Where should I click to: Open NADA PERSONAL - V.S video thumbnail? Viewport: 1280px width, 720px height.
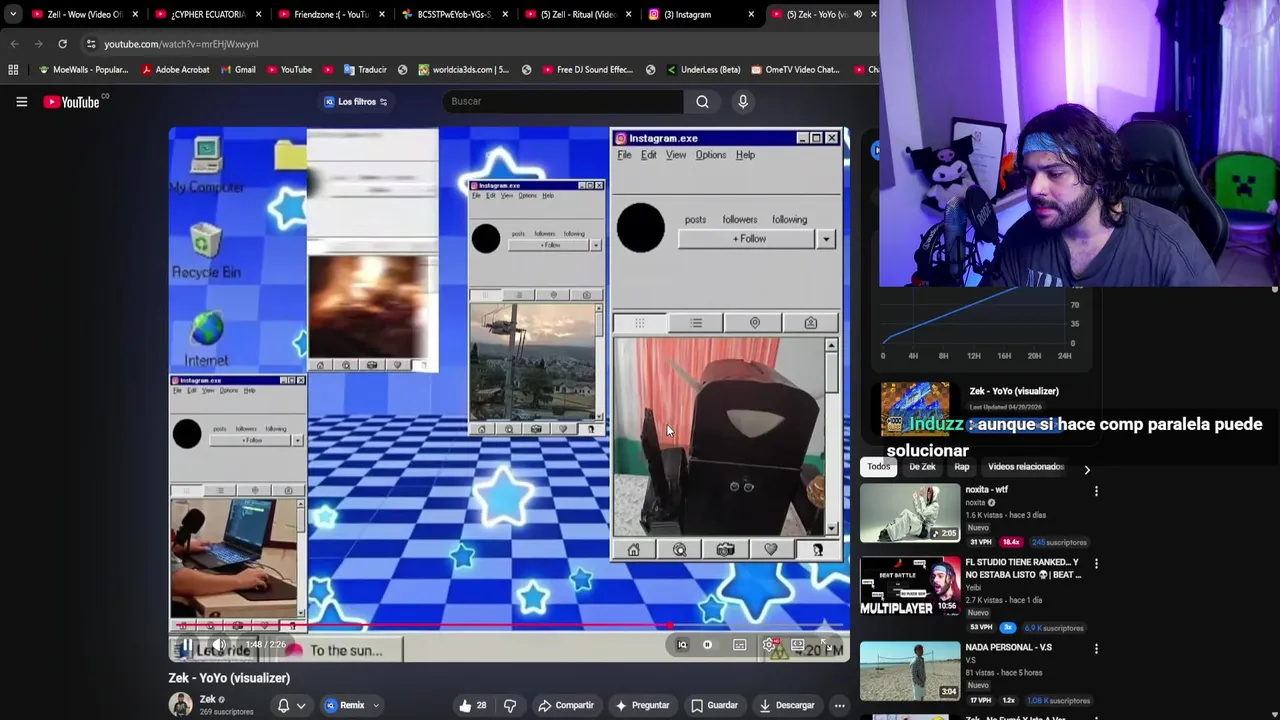(x=910, y=670)
